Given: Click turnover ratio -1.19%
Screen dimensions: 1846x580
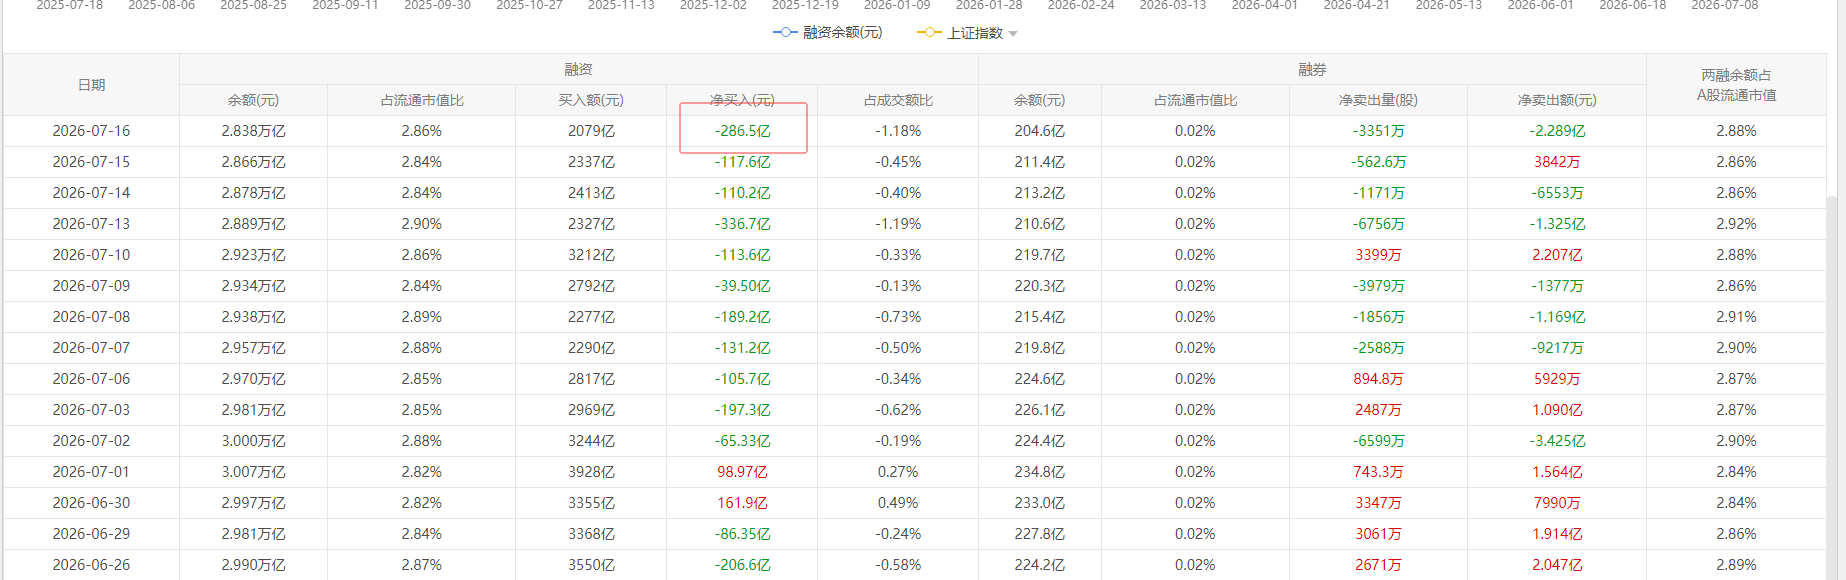Looking at the screenshot, I should (x=898, y=224).
